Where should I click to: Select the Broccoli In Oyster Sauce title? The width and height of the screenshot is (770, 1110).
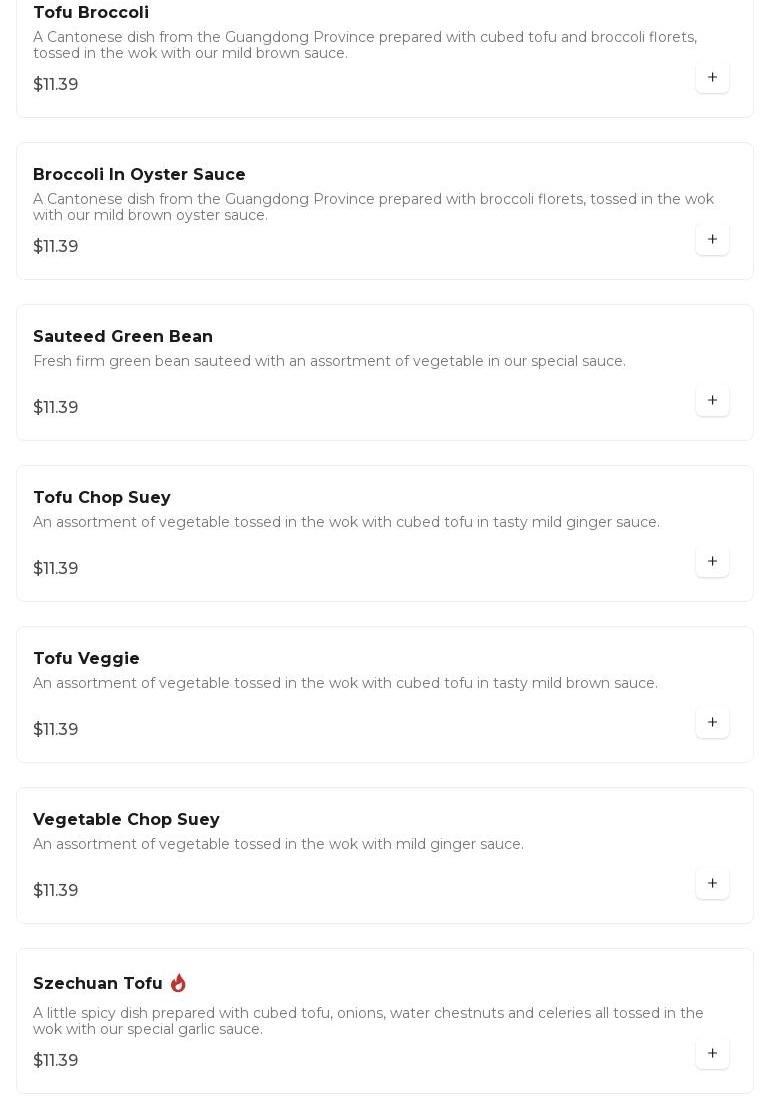pyautogui.click(x=139, y=175)
